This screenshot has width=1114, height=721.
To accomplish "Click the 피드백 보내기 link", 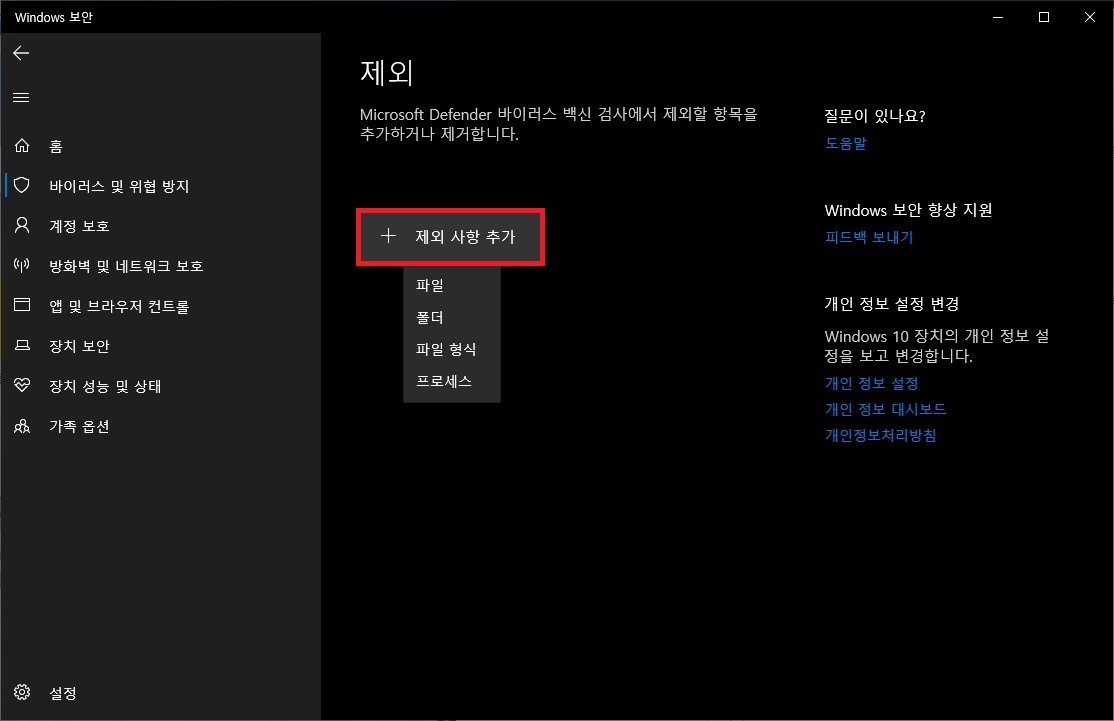I will point(869,237).
